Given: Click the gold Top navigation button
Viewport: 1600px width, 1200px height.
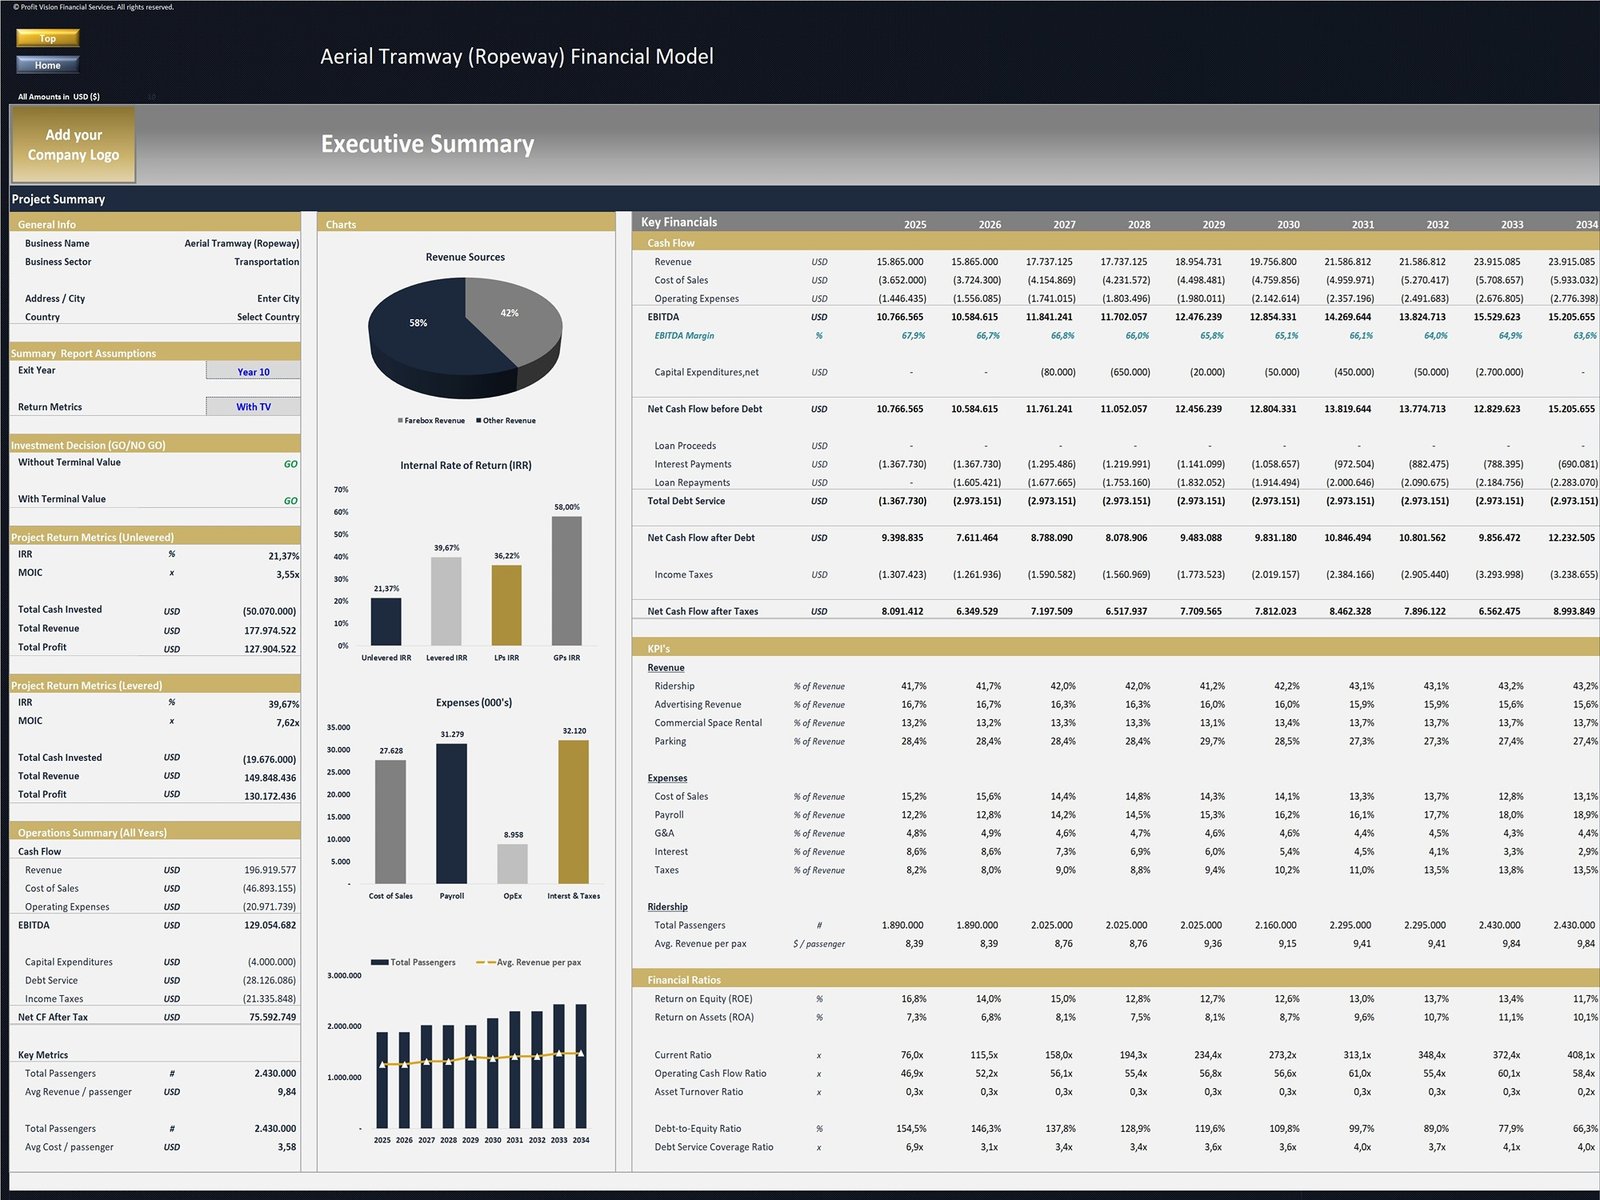Looking at the screenshot, I should (45, 38).
